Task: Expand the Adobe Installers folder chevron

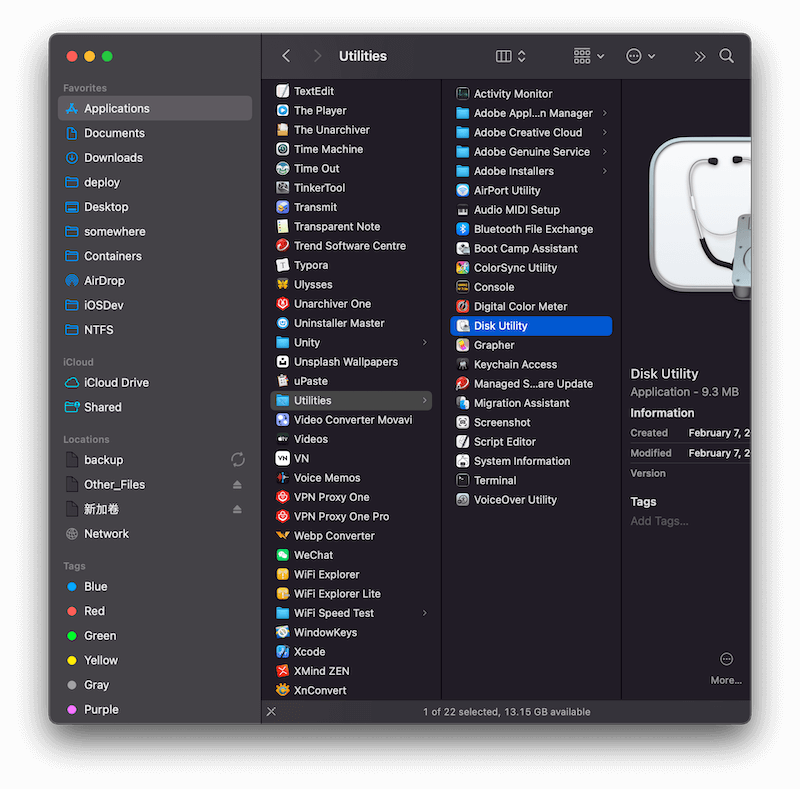Action: [x=605, y=171]
